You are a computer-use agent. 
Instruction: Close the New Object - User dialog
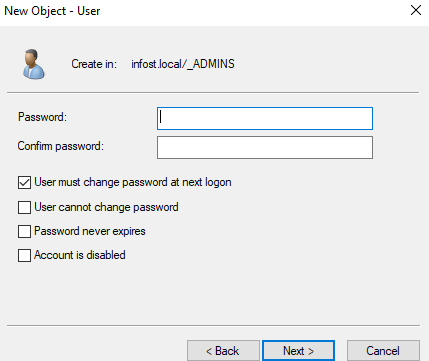point(416,10)
